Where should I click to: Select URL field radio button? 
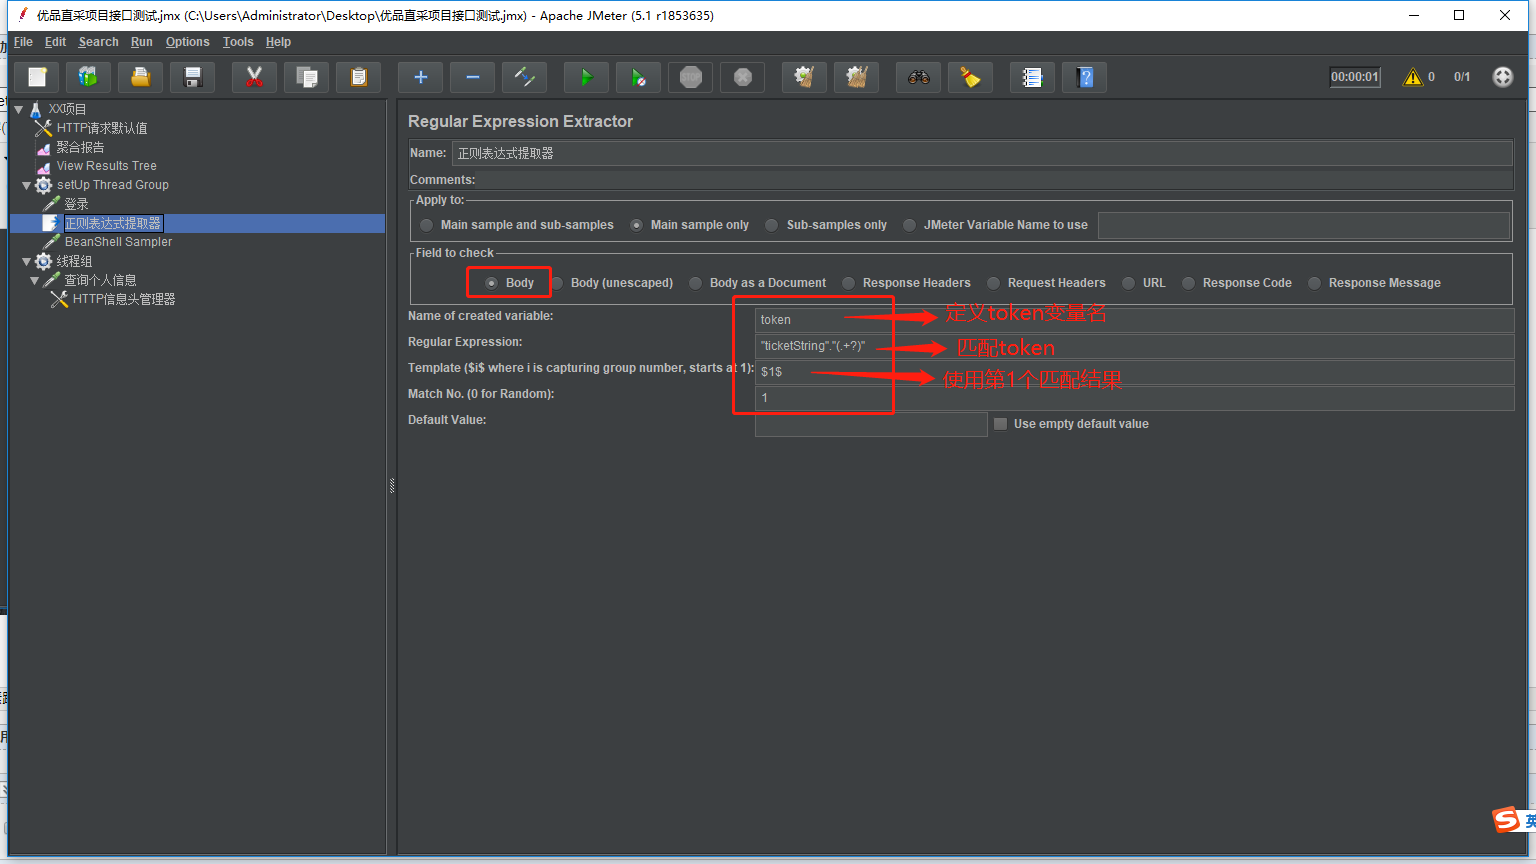click(1129, 283)
